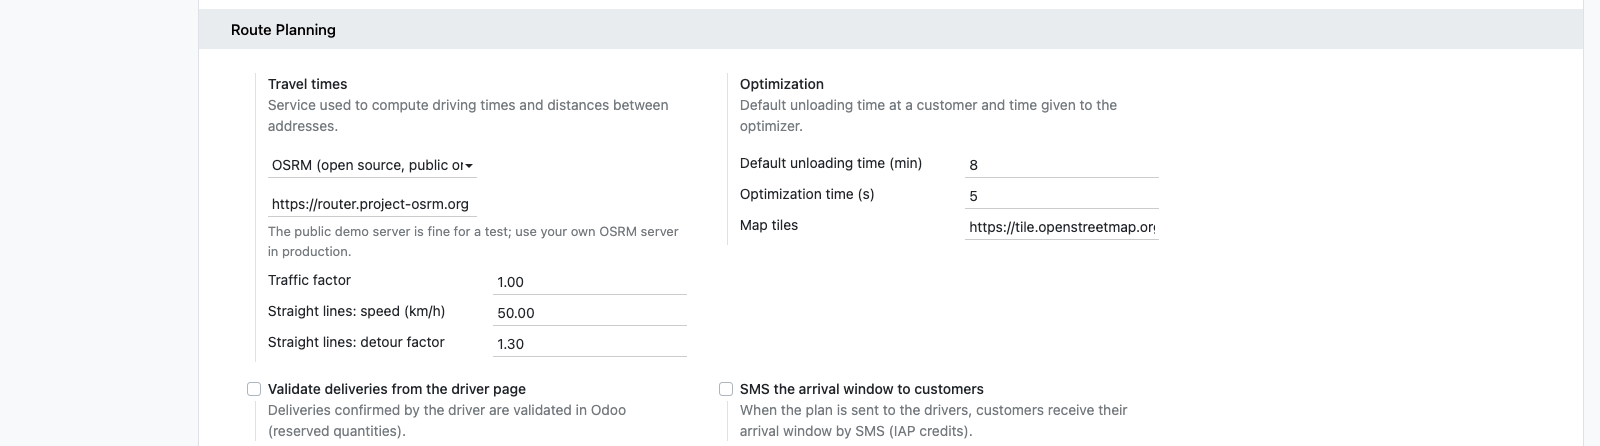
Task: Set the Traffic factor value field
Action: point(590,282)
